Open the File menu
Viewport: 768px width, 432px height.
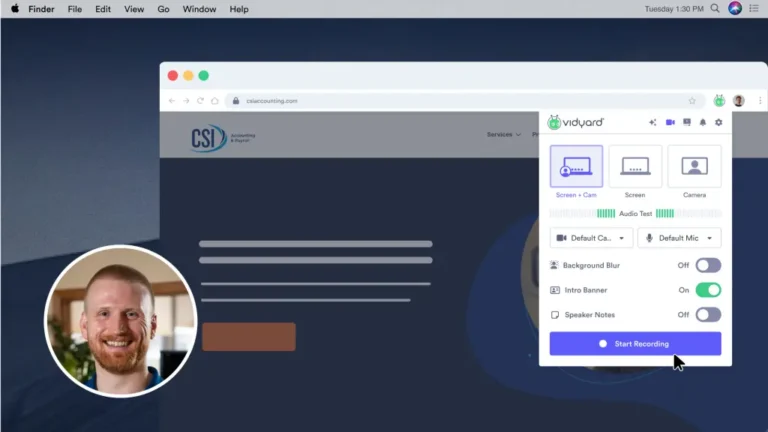[74, 9]
